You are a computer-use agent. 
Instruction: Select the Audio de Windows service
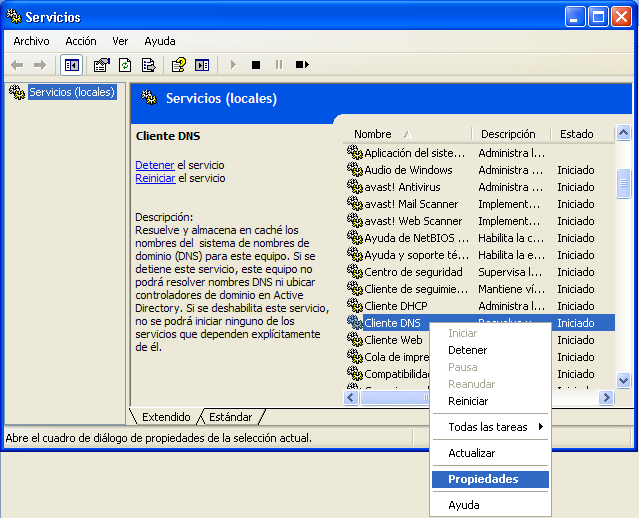click(480, 170)
